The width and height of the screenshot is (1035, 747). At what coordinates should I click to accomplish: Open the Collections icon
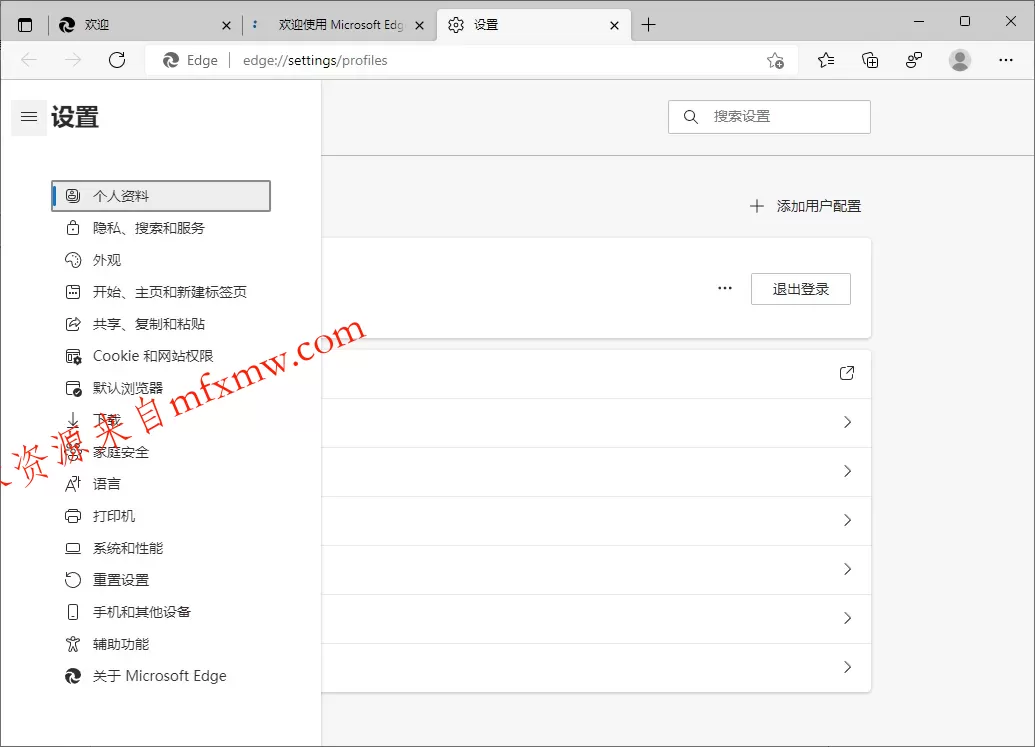click(870, 61)
